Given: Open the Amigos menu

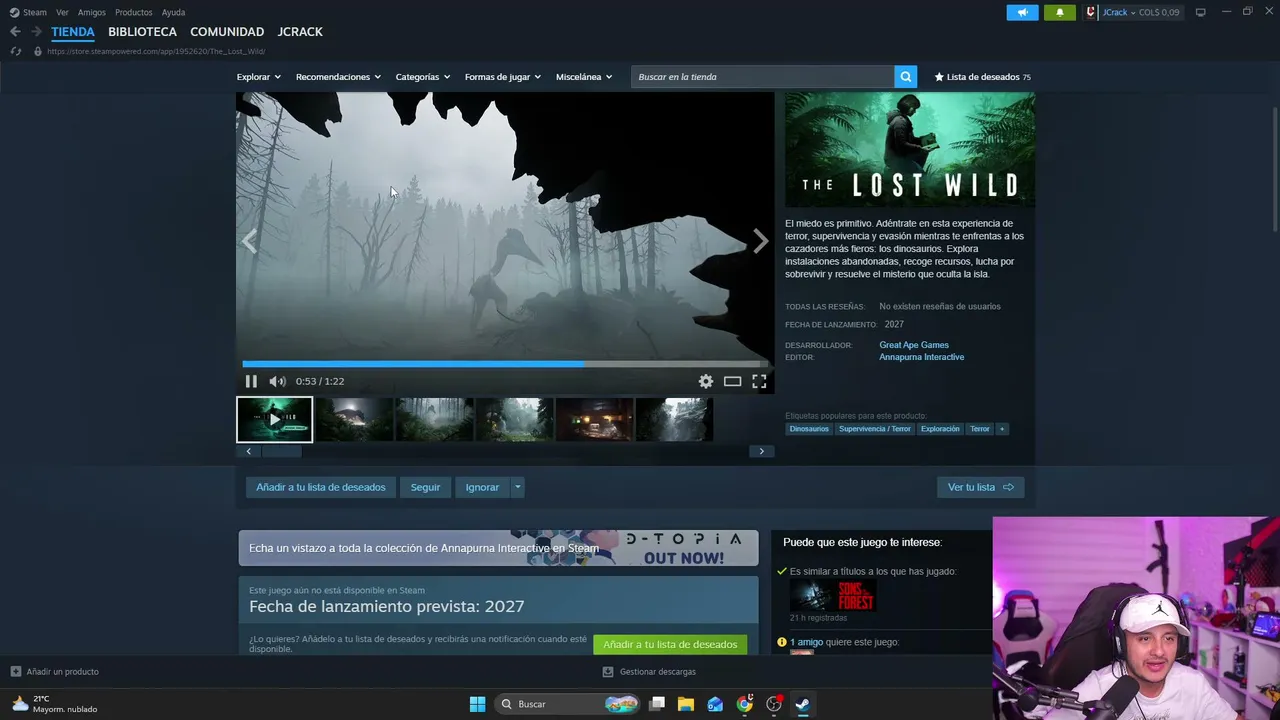Looking at the screenshot, I should [92, 12].
